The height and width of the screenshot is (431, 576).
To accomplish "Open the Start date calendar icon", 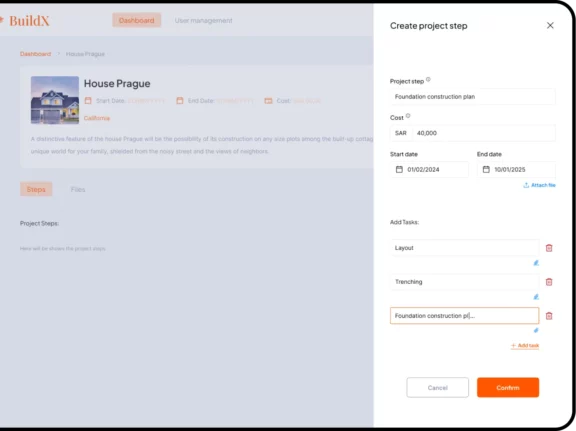I will [x=399, y=169].
